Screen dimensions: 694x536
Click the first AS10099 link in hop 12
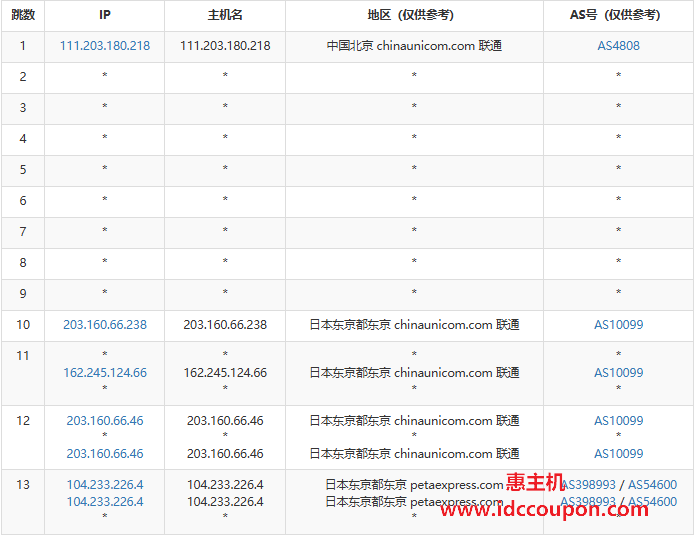pyautogui.click(x=618, y=420)
